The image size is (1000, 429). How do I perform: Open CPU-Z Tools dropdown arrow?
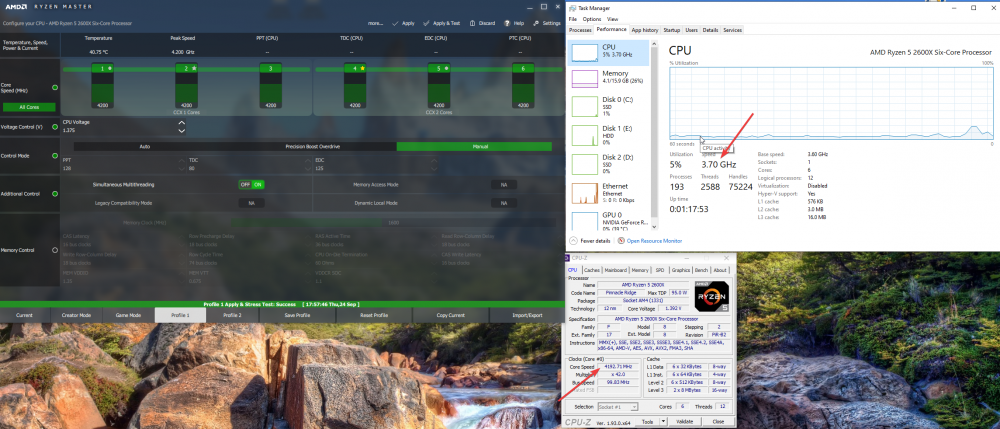[663, 421]
